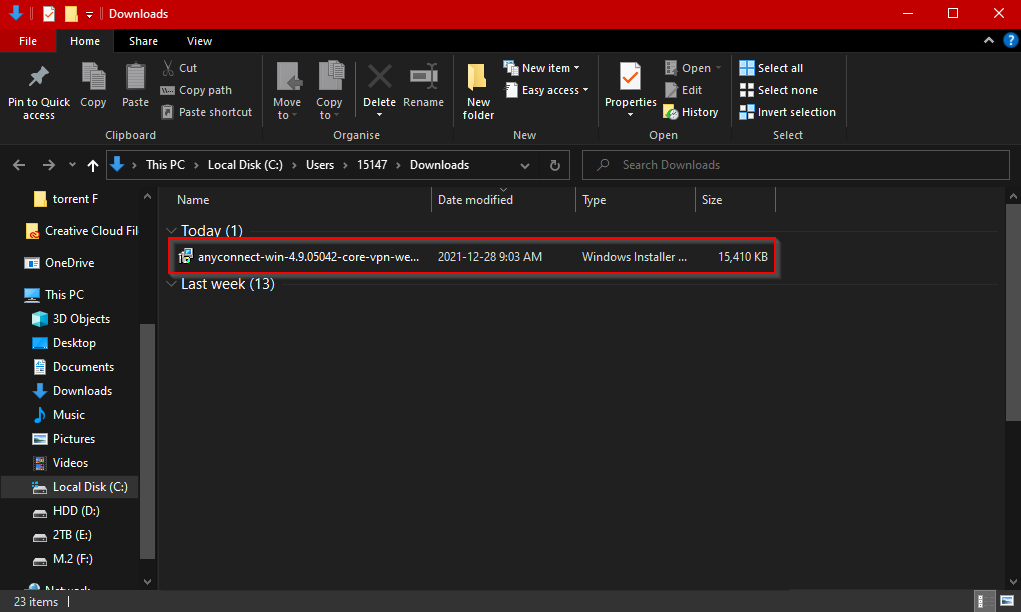
Task: Sort by Name column header
Action: [193, 200]
